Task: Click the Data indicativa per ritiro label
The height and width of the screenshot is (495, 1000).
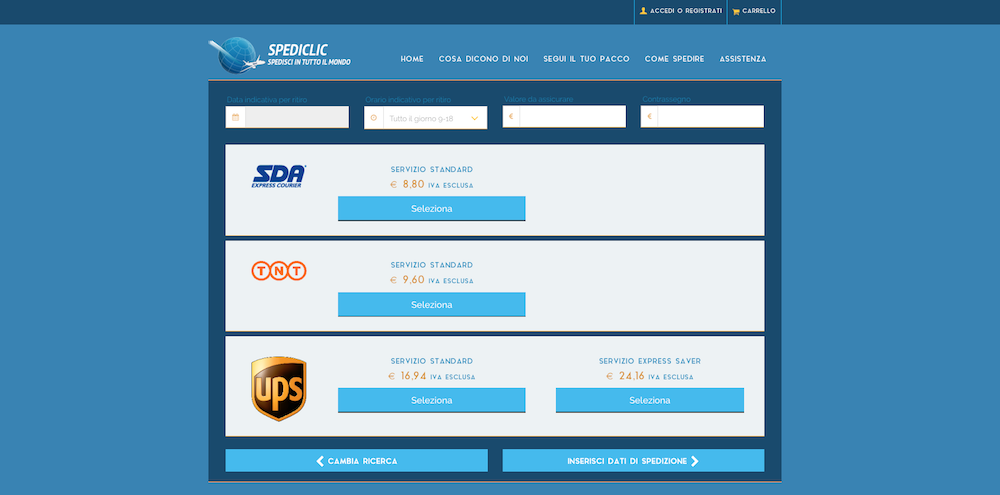Action: pos(267,100)
